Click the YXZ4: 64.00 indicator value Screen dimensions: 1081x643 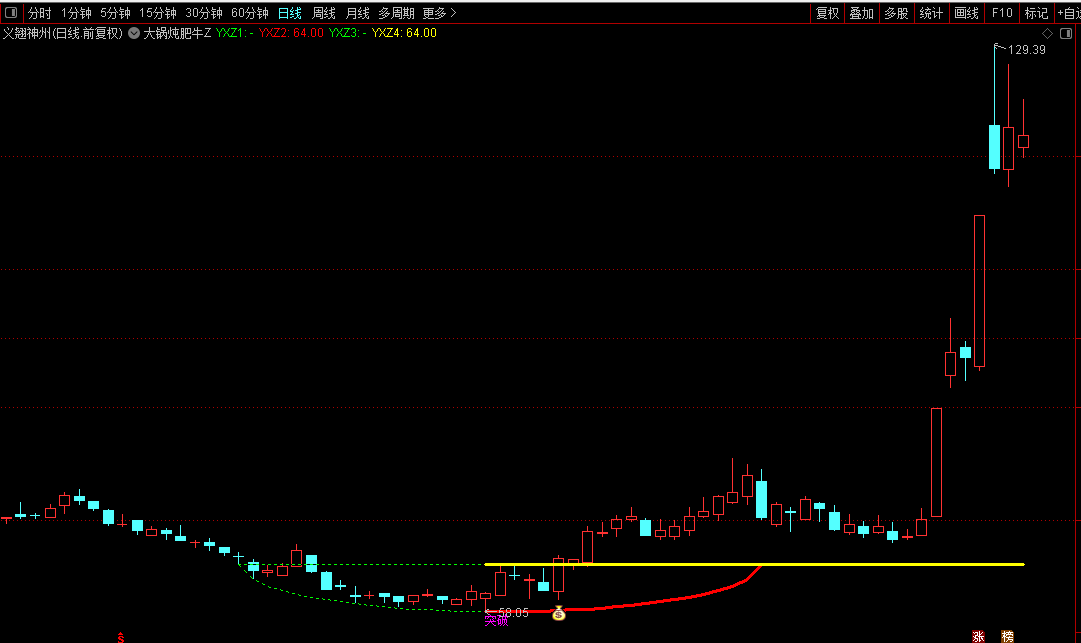point(404,33)
